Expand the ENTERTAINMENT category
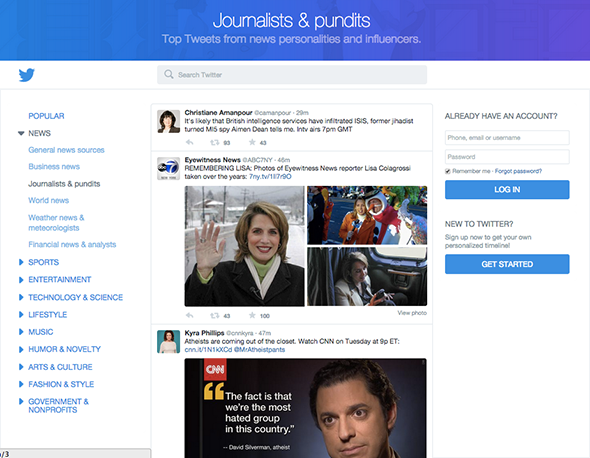The image size is (590, 458). pyautogui.click(x=21, y=280)
